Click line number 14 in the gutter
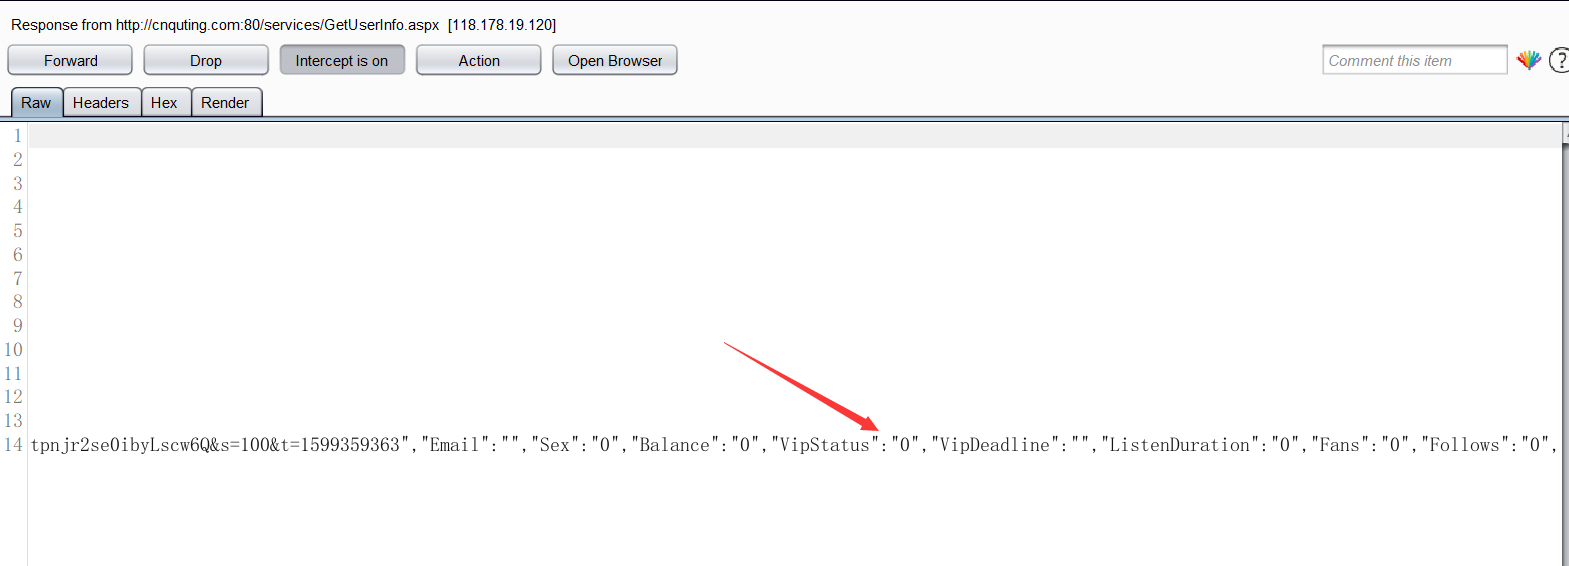The image size is (1569, 566). [13, 445]
